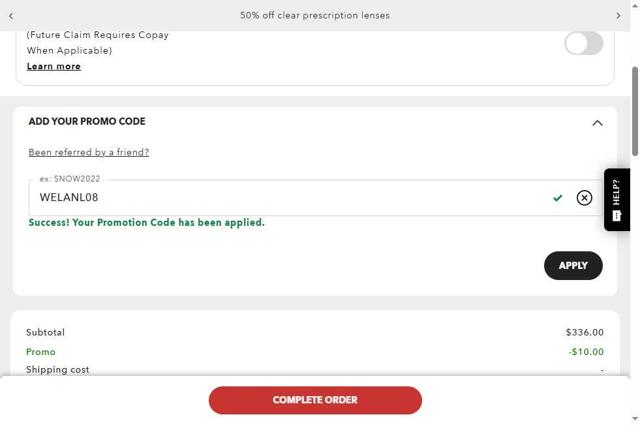Click the scrollbar down arrow
Viewport: 640px width, 425px height.
[x=635, y=419]
